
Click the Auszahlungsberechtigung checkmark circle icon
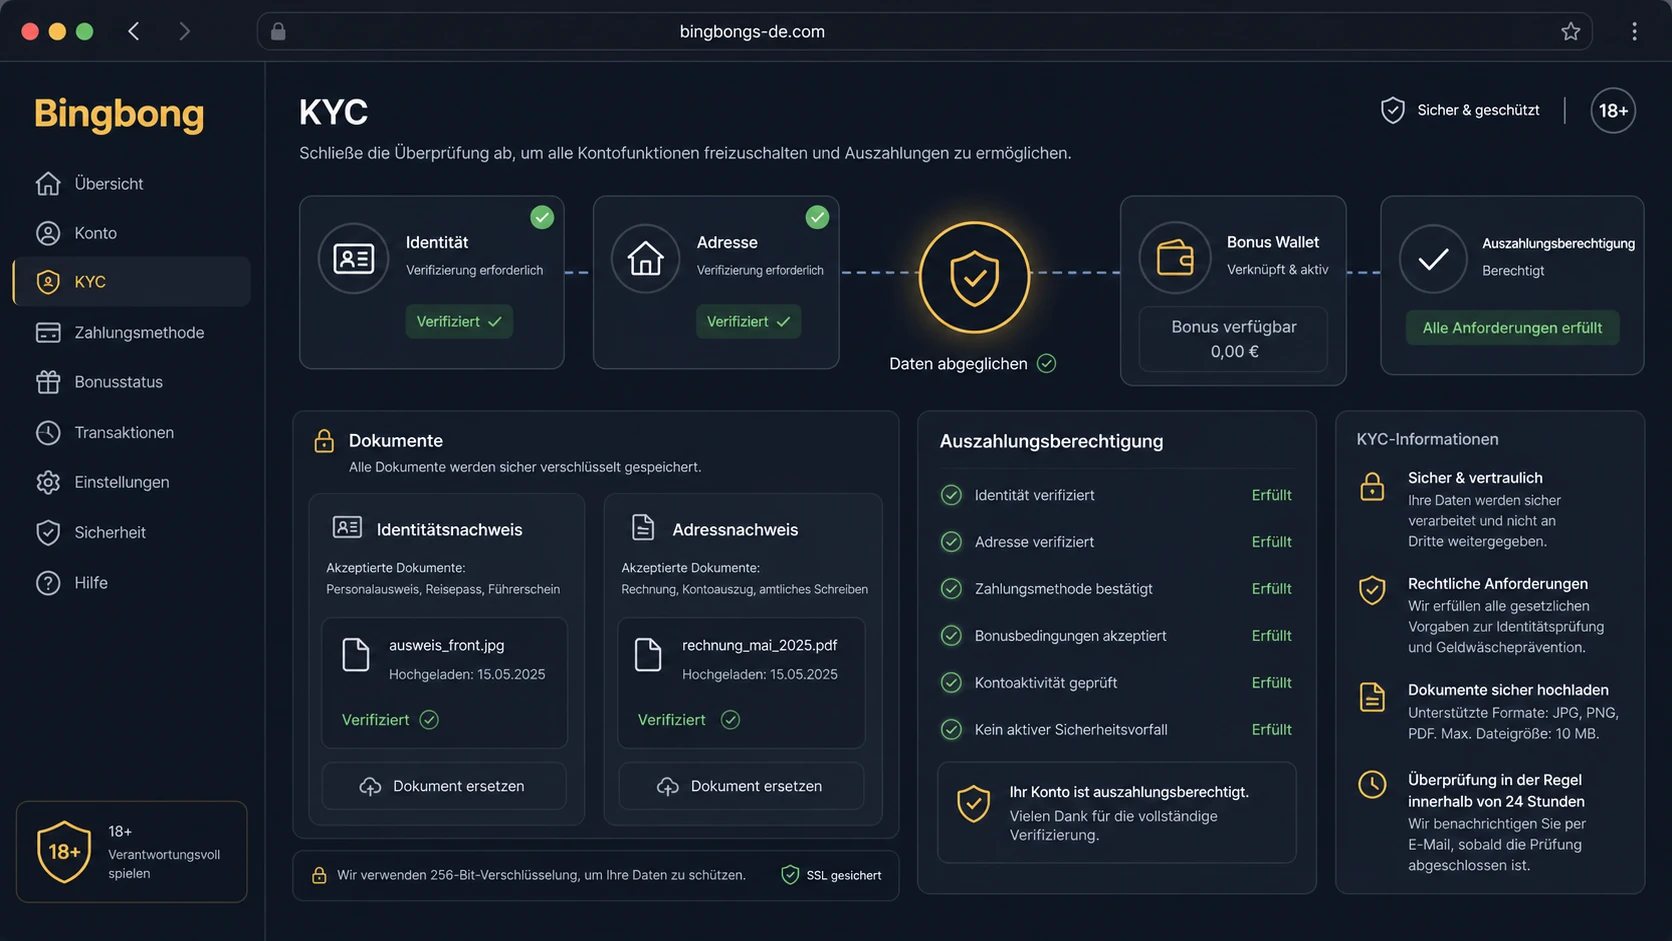(1433, 259)
